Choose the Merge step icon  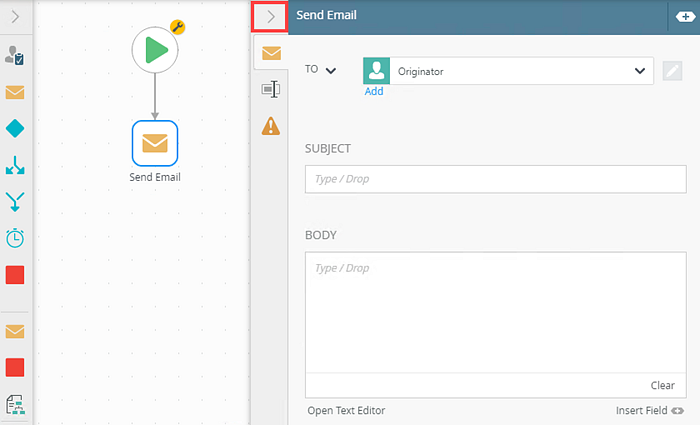(x=15, y=202)
